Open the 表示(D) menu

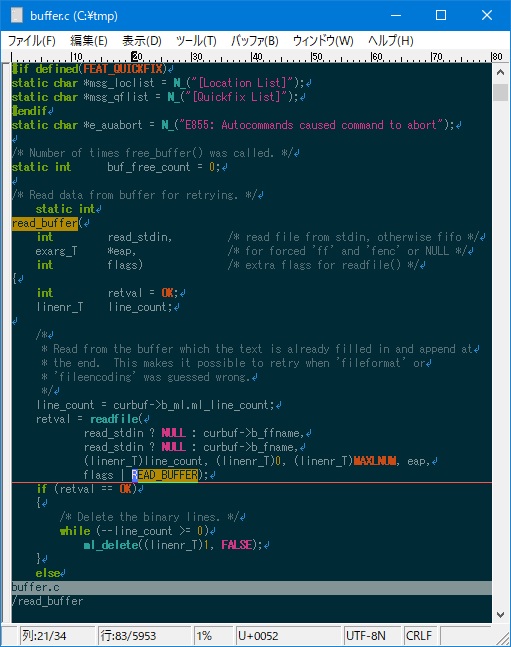tap(142, 40)
